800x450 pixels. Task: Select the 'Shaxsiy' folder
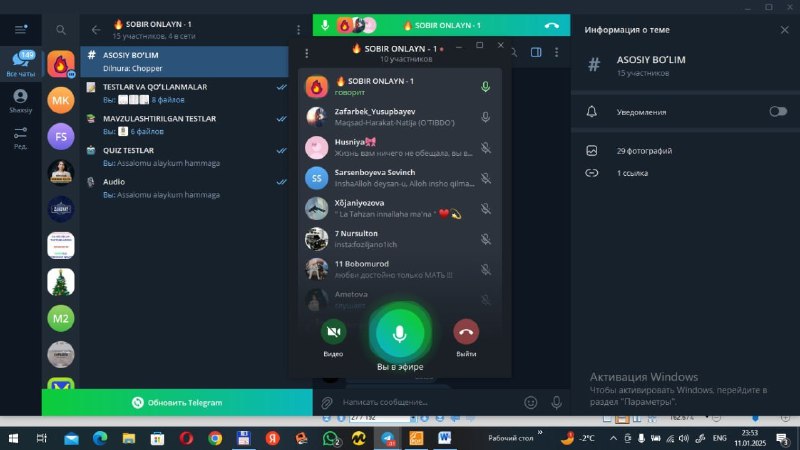(x=20, y=101)
